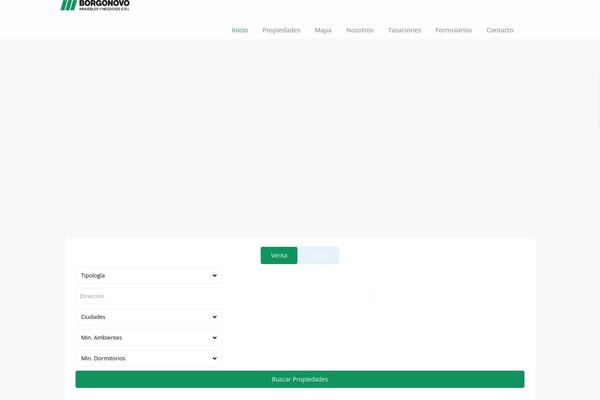The width and height of the screenshot is (600, 400).
Task: Click the Borgonovo logo
Action: point(95,5)
